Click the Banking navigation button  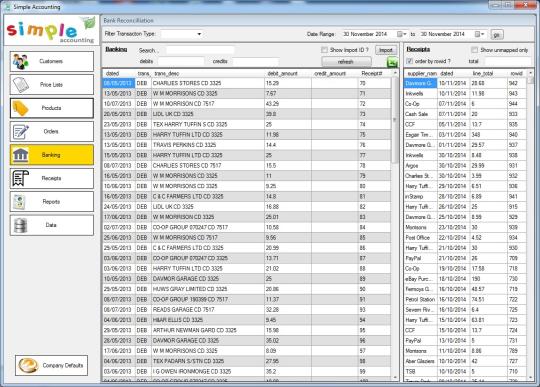[x=52, y=155]
